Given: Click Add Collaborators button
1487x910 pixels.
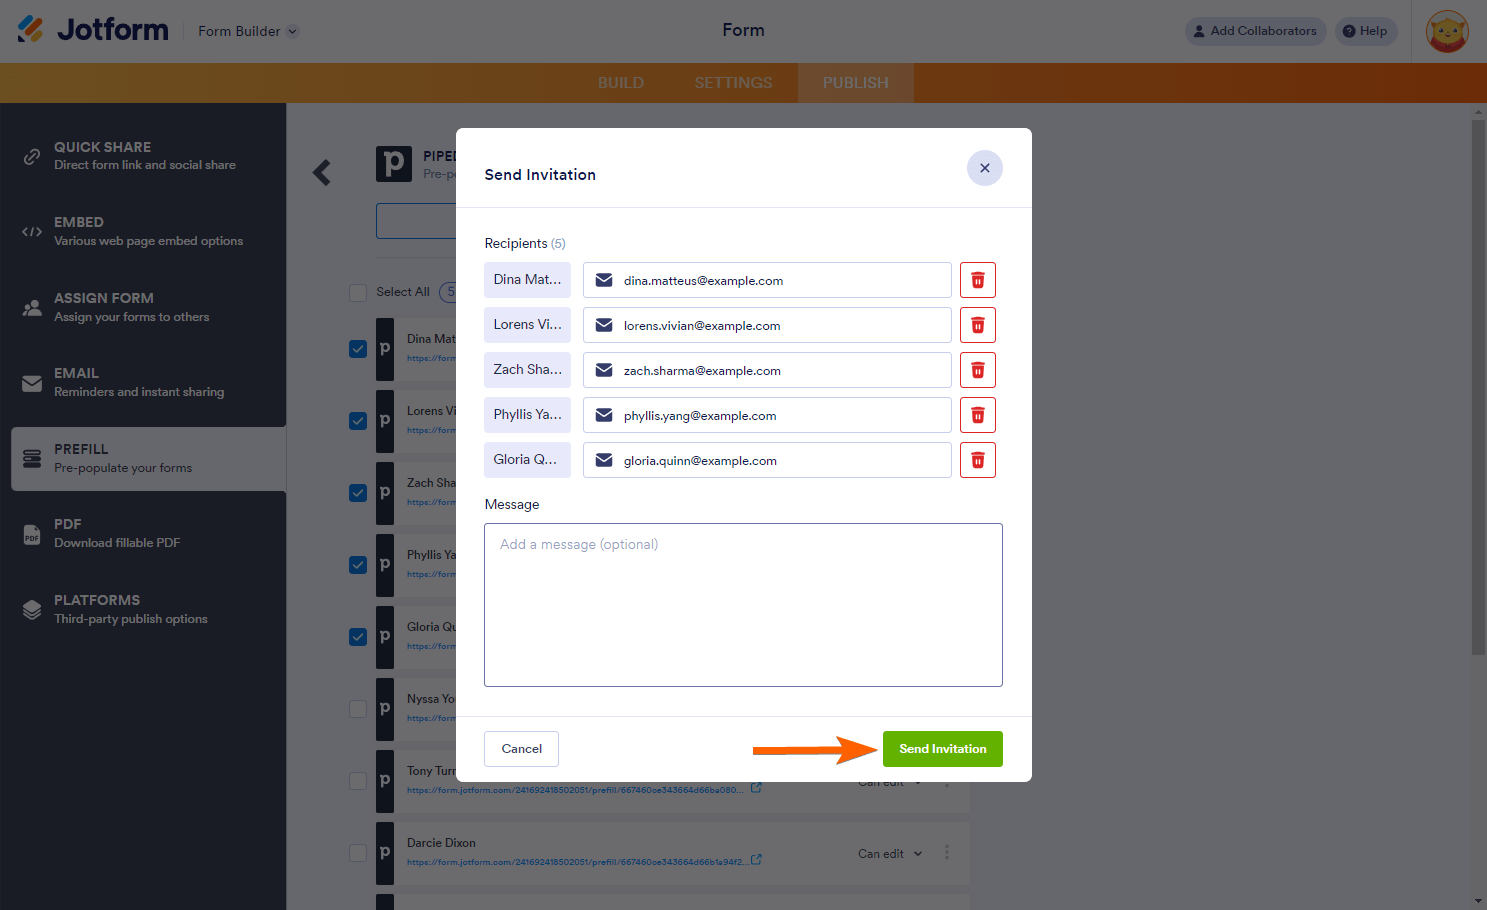Looking at the screenshot, I should [1255, 31].
